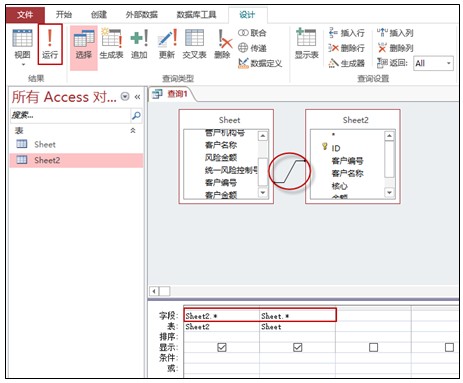Uncheck the 显示 box under Sheet.*
The image size is (463, 383).
point(298,347)
